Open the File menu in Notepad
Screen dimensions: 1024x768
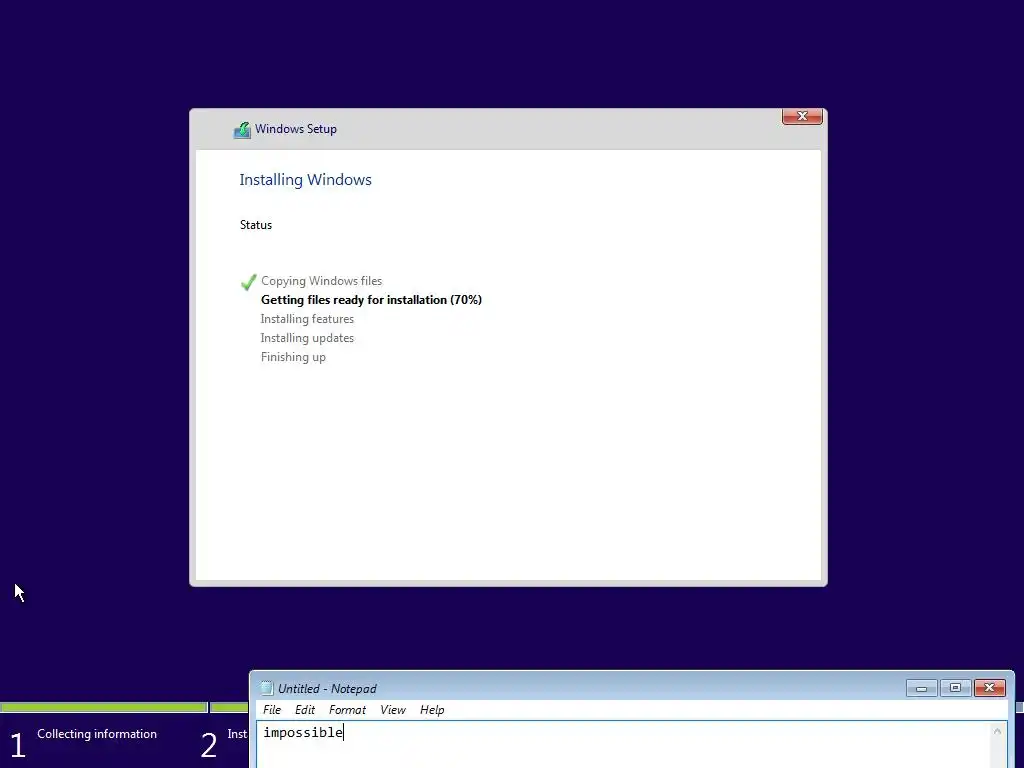coord(272,710)
